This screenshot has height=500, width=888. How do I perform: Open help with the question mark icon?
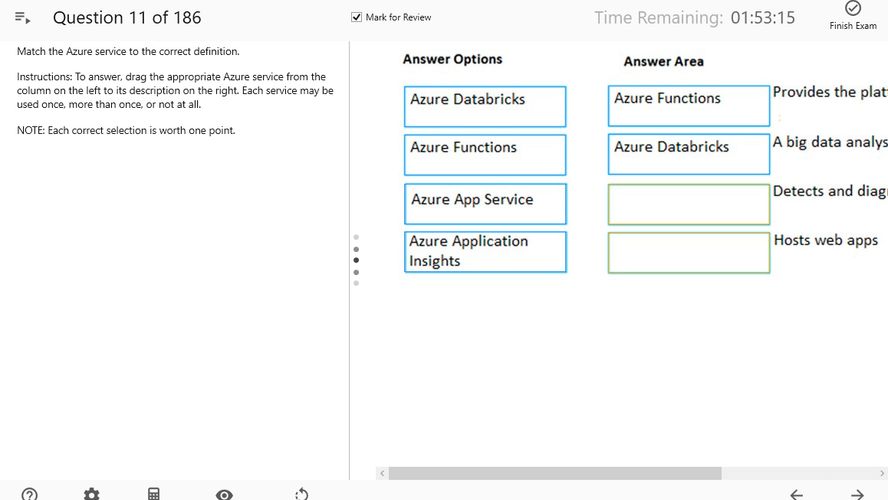click(x=30, y=494)
